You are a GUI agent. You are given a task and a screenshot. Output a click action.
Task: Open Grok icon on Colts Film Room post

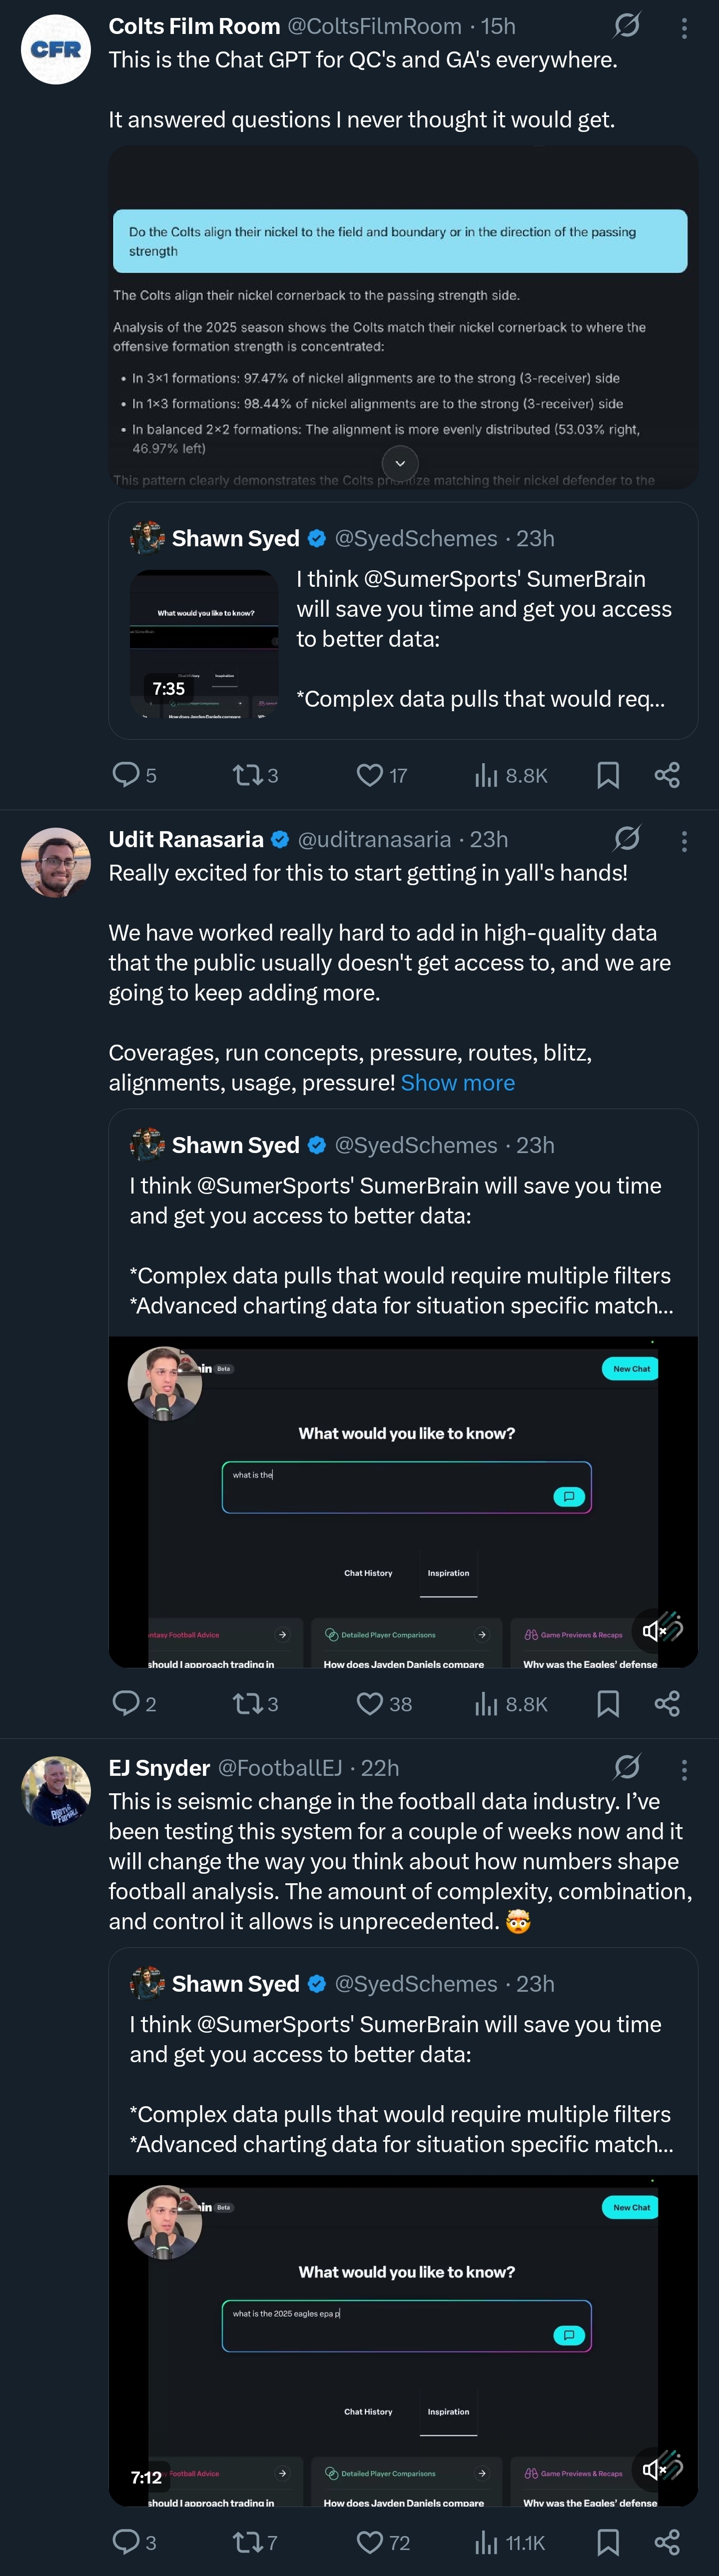tap(627, 26)
